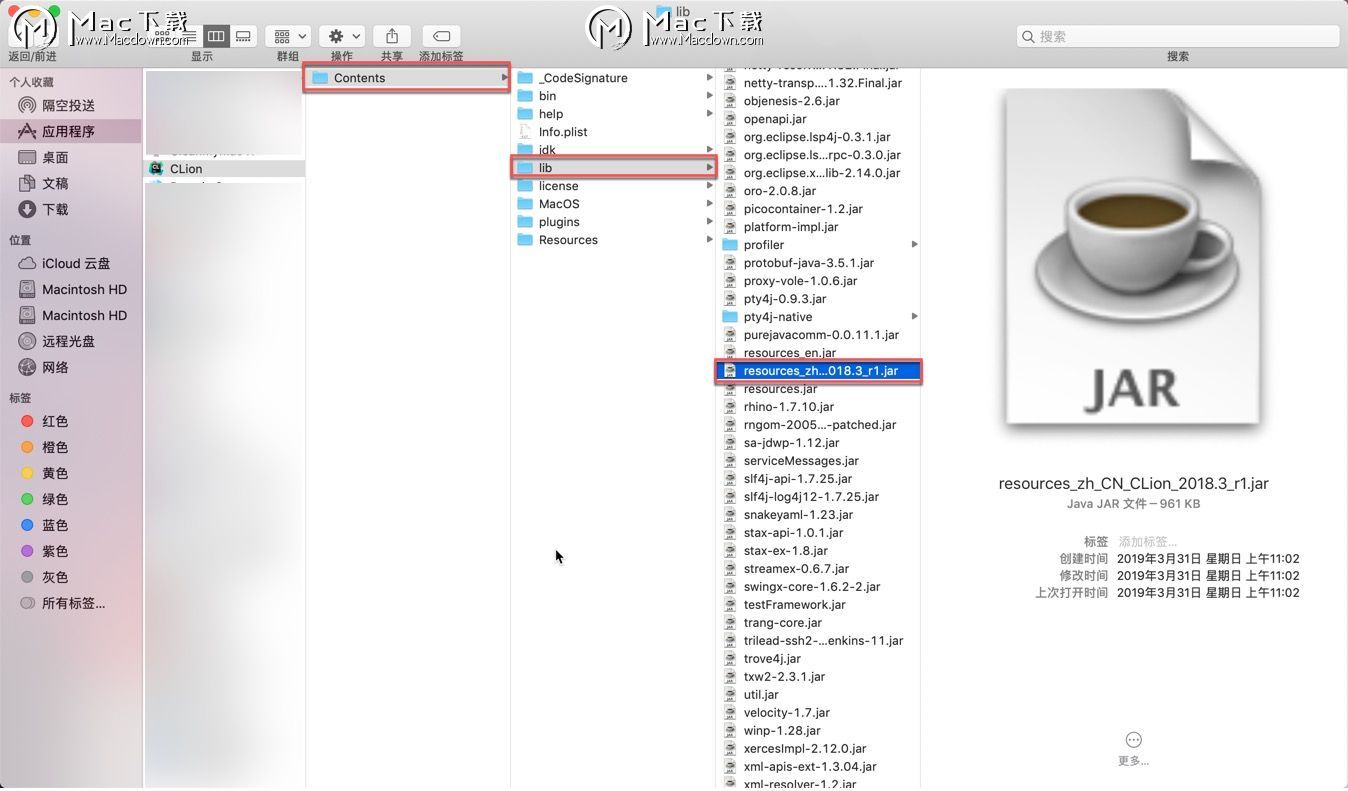Expand the profiler folder arrow
The image size is (1348, 791).
point(914,245)
